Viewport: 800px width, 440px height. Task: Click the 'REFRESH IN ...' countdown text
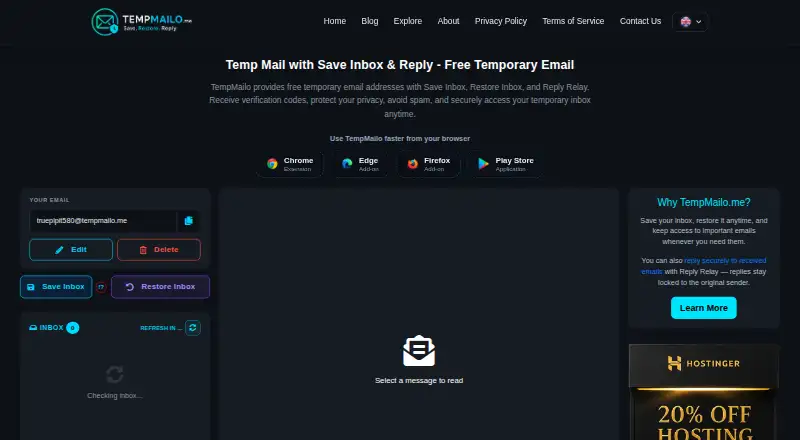pyautogui.click(x=161, y=328)
